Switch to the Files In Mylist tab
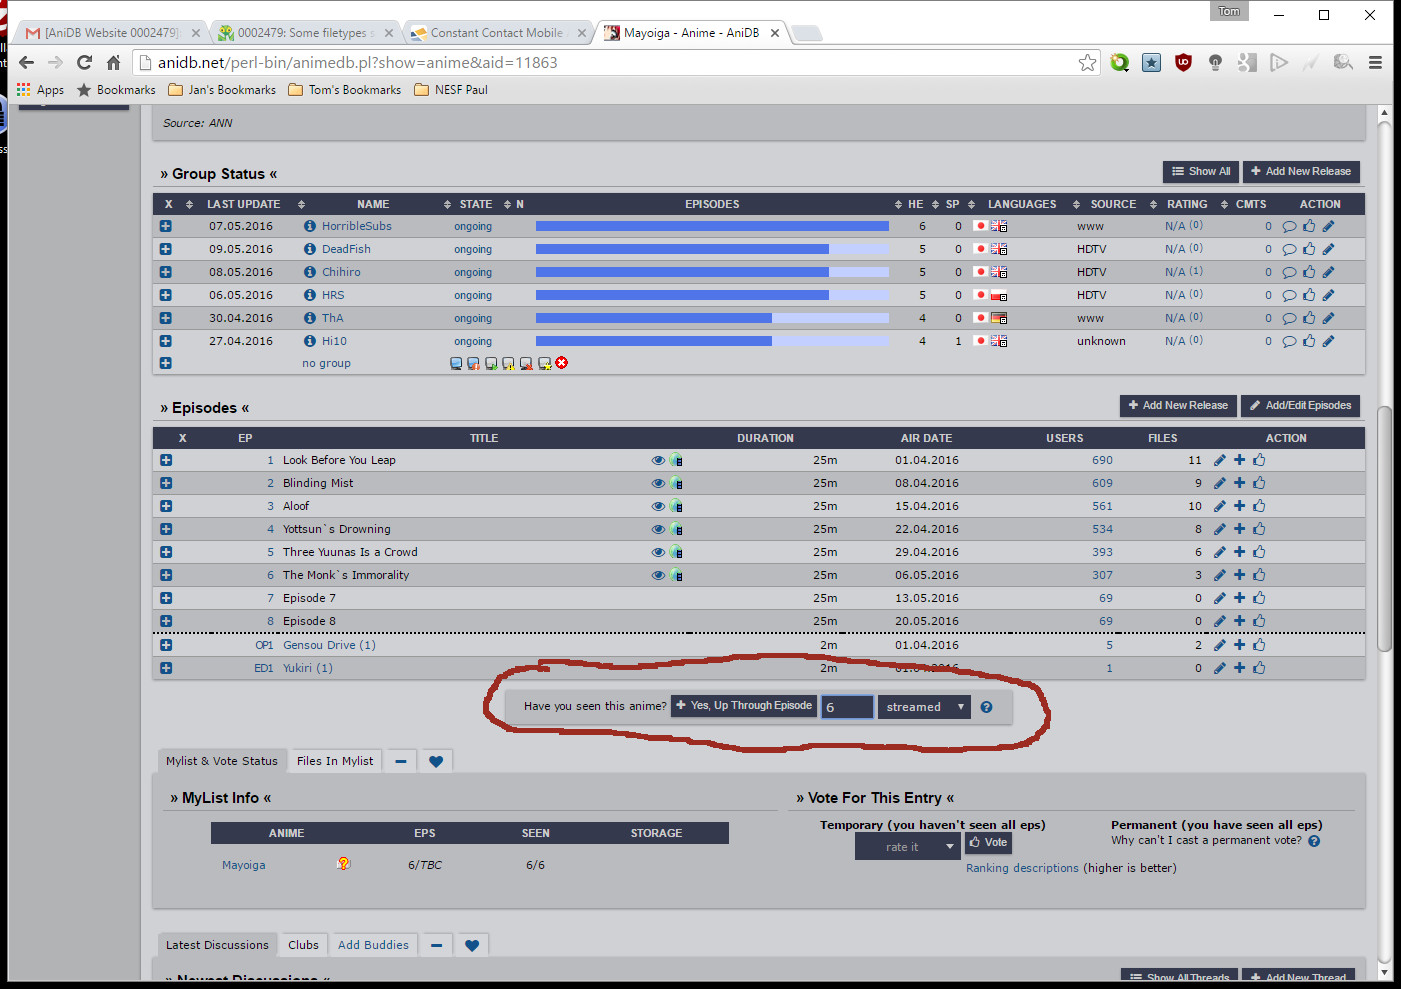 coord(335,761)
